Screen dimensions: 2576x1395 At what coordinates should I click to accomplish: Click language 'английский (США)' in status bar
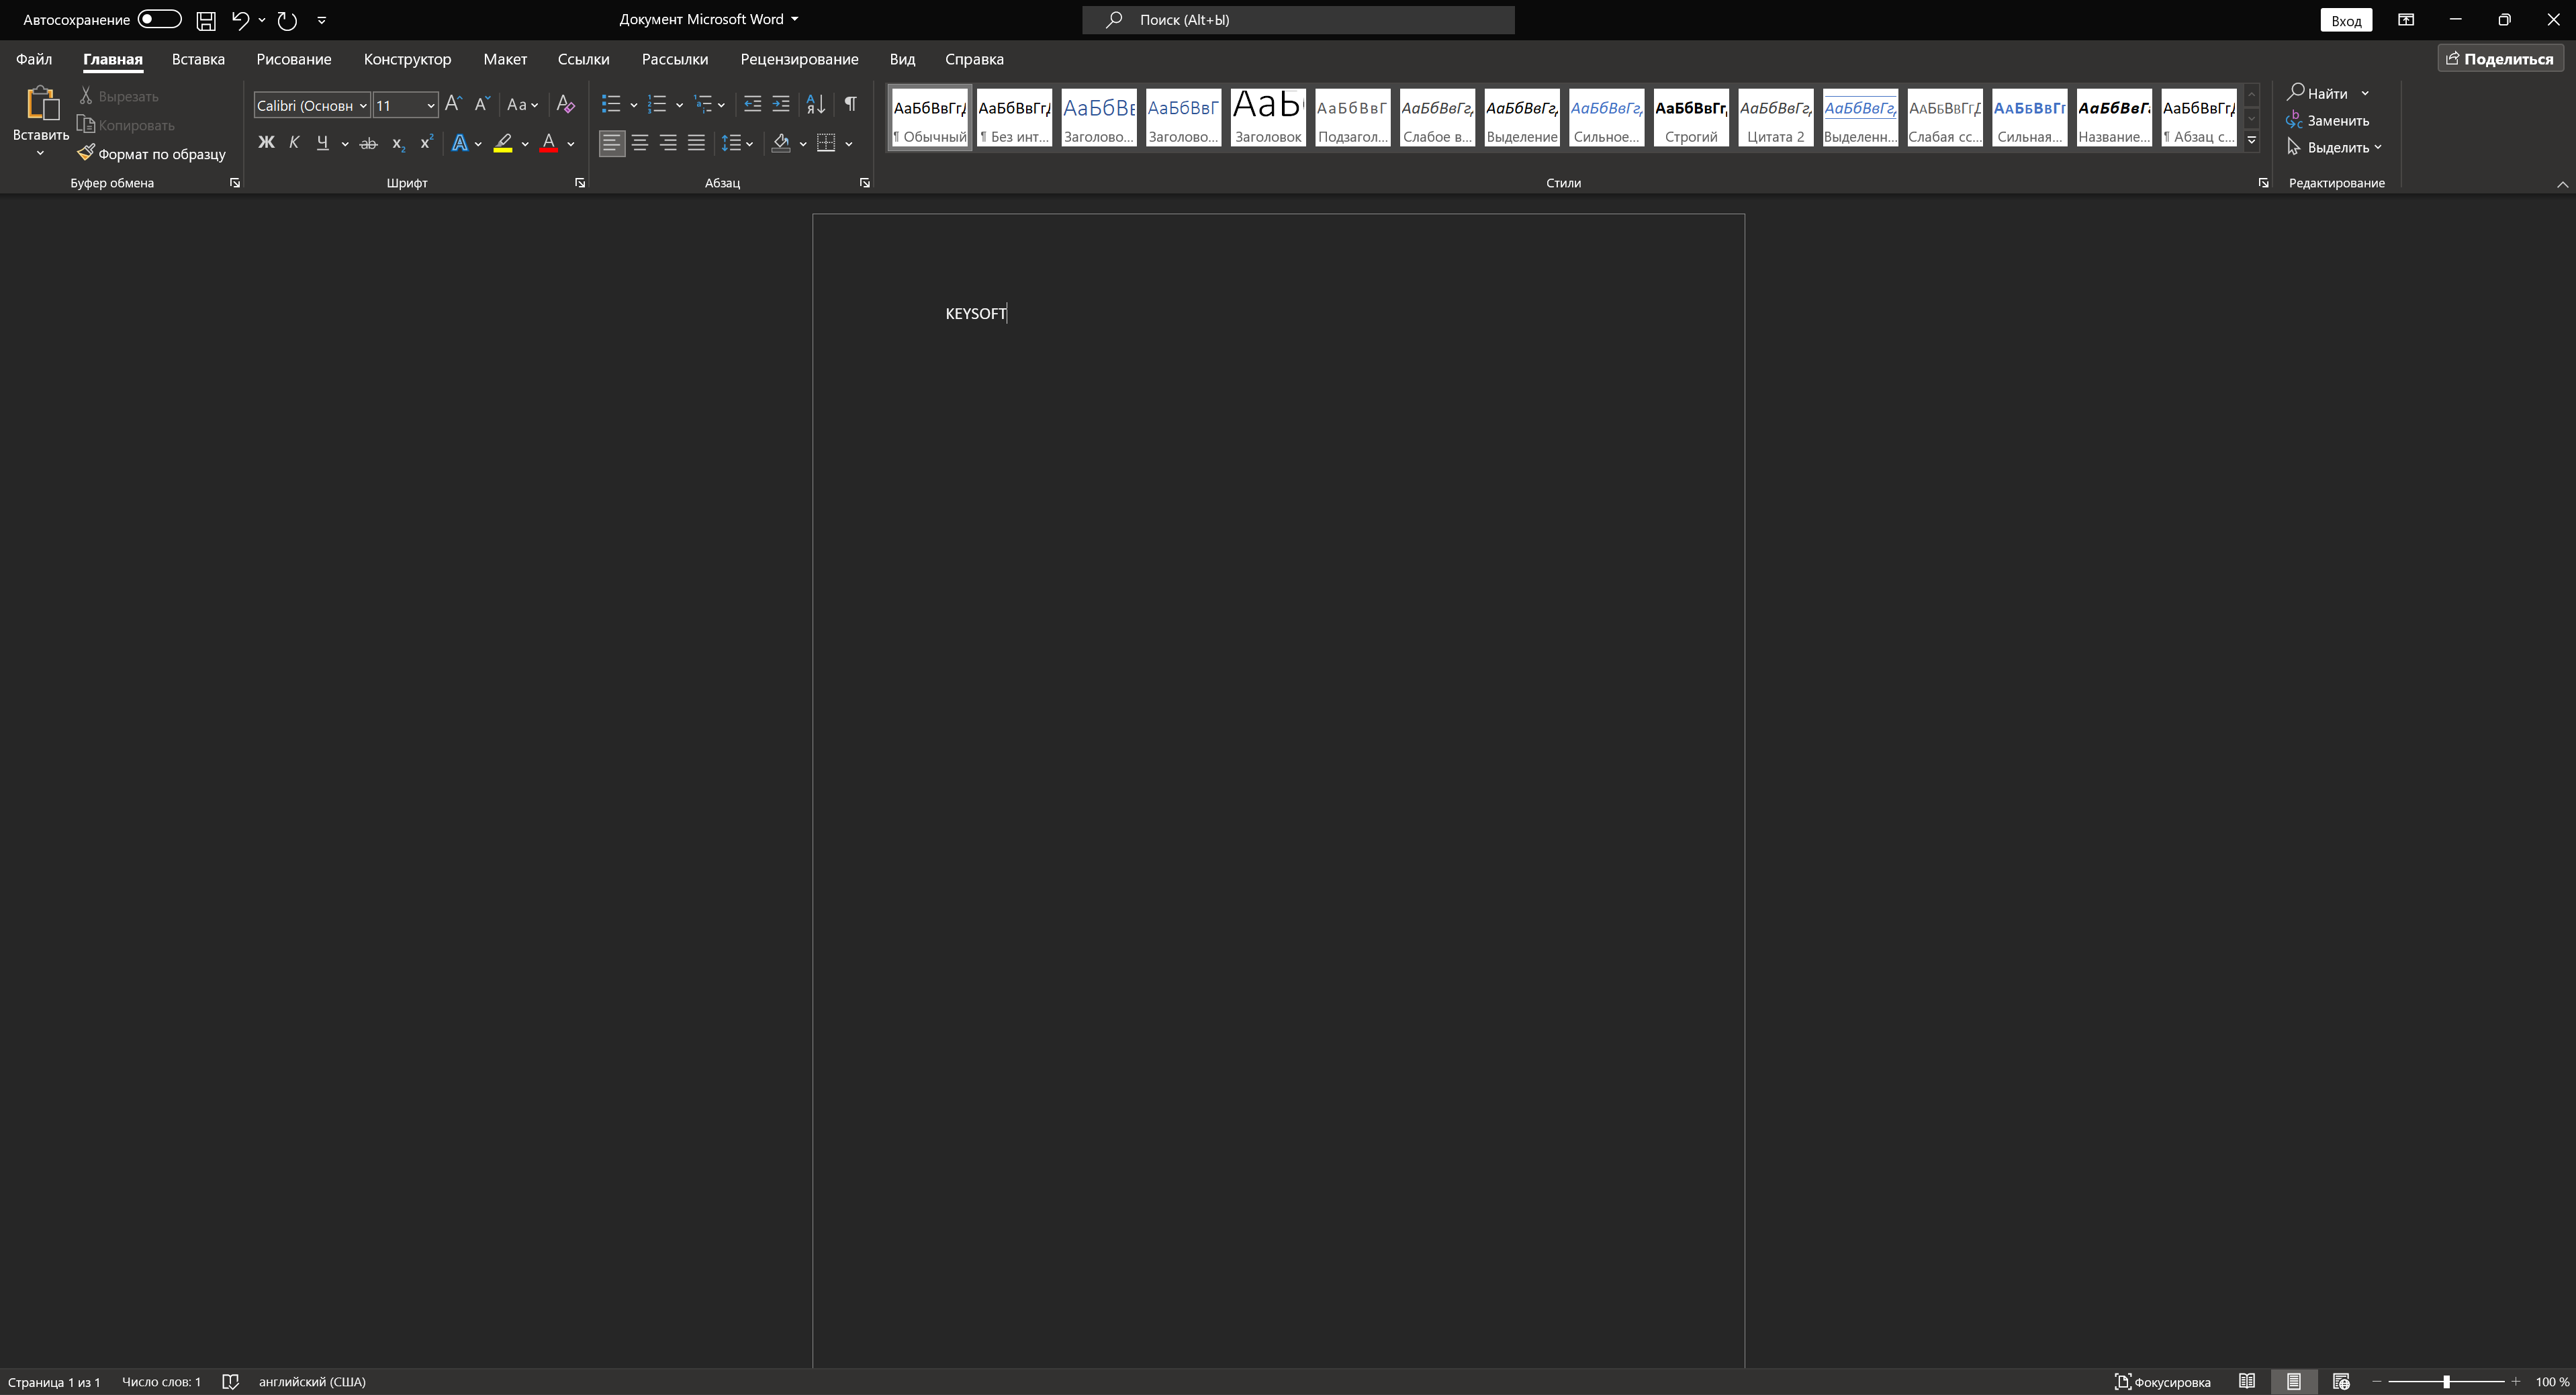(x=312, y=1381)
